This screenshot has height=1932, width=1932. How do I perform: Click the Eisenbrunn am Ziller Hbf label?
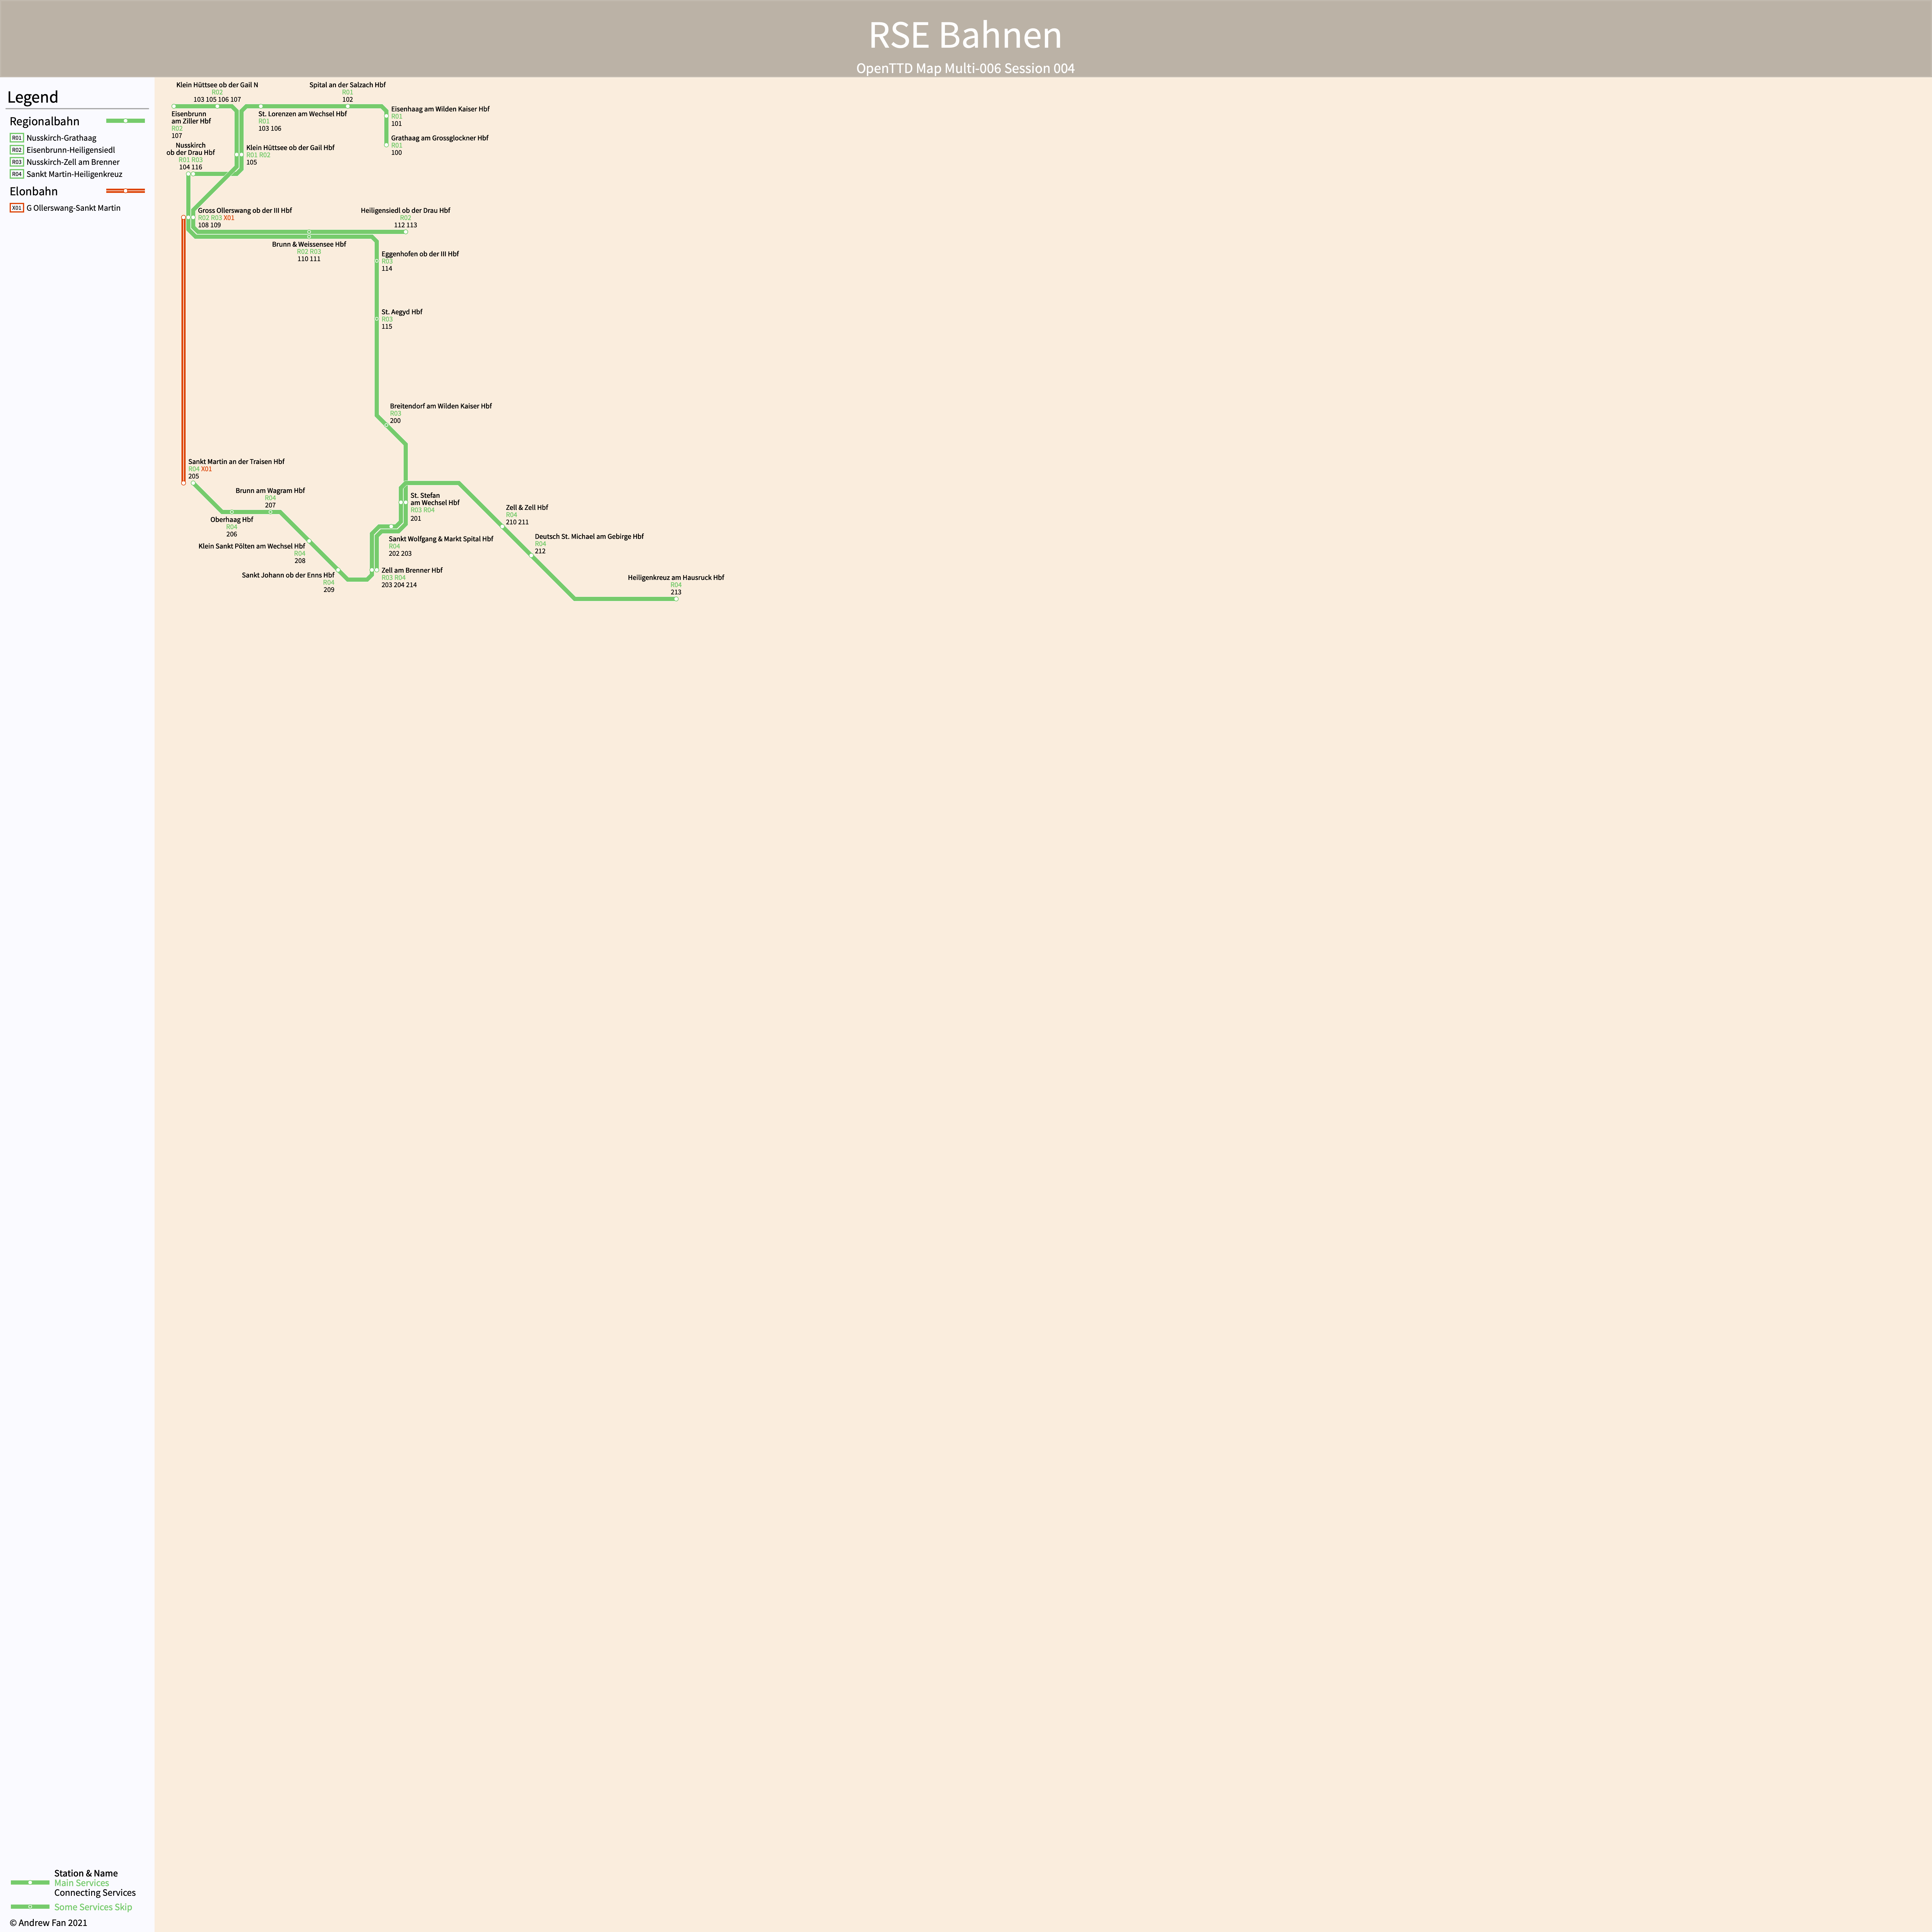191,118
